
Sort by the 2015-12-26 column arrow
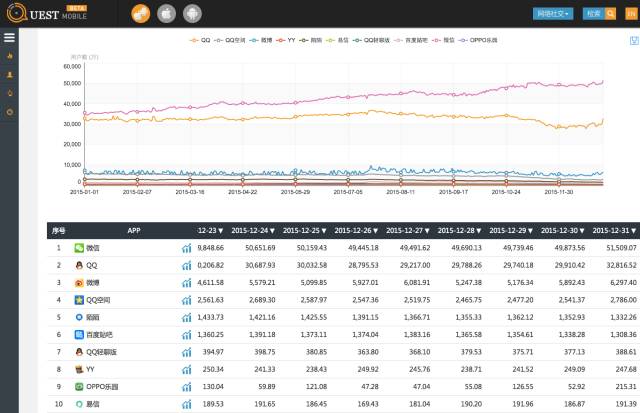coord(376,231)
